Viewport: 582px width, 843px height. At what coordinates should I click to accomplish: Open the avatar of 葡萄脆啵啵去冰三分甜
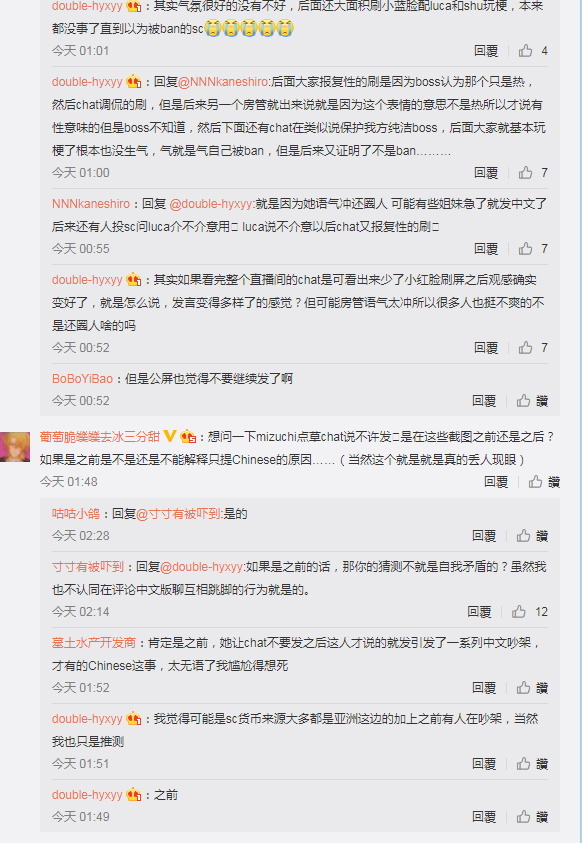(x=15, y=447)
